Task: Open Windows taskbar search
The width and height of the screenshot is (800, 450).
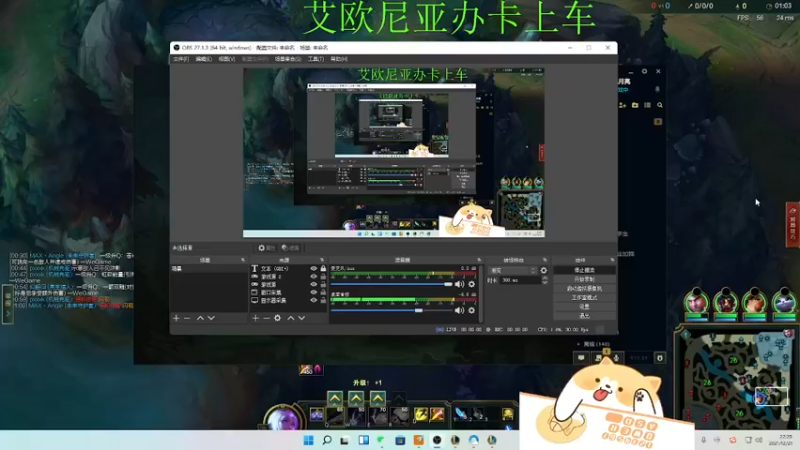Action: click(327, 440)
